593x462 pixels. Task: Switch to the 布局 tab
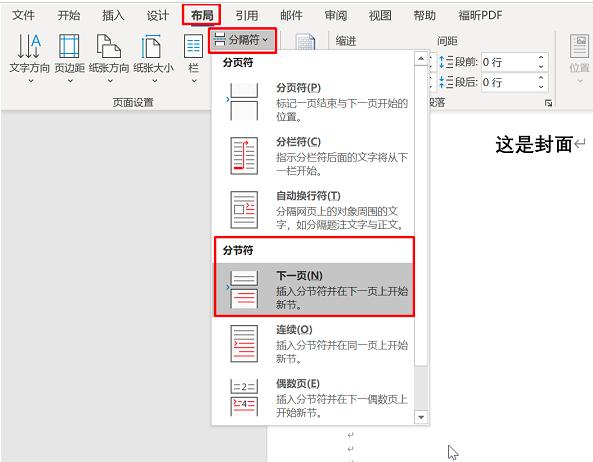tap(202, 16)
